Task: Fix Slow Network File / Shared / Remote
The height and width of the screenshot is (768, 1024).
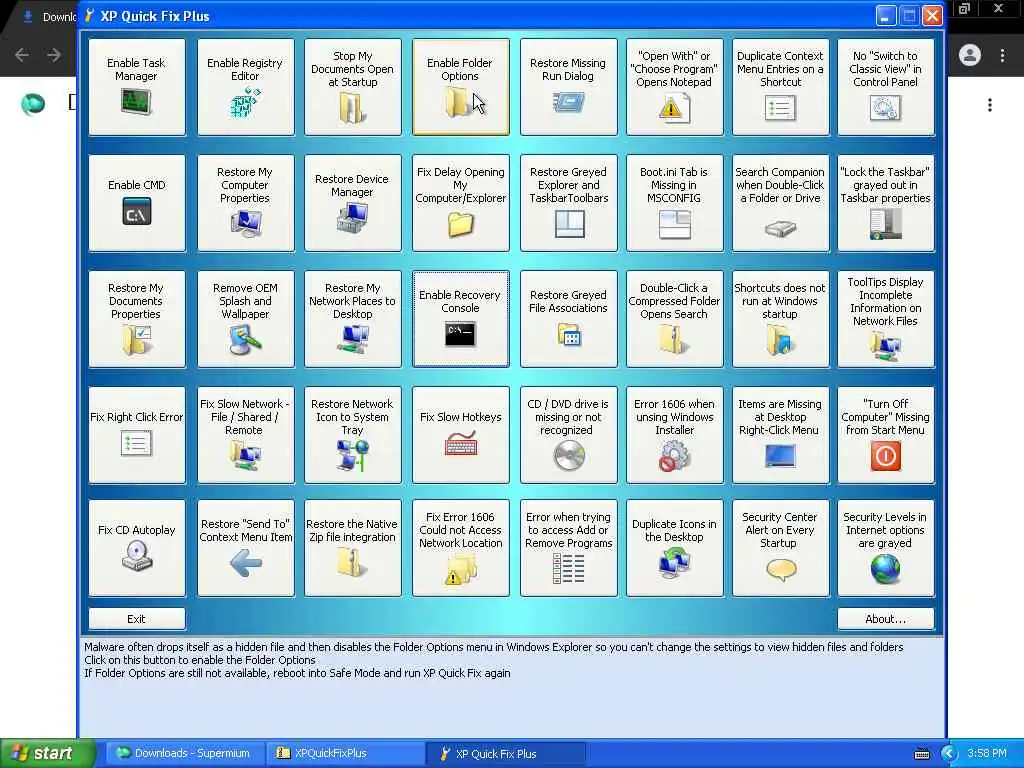Action: point(246,435)
